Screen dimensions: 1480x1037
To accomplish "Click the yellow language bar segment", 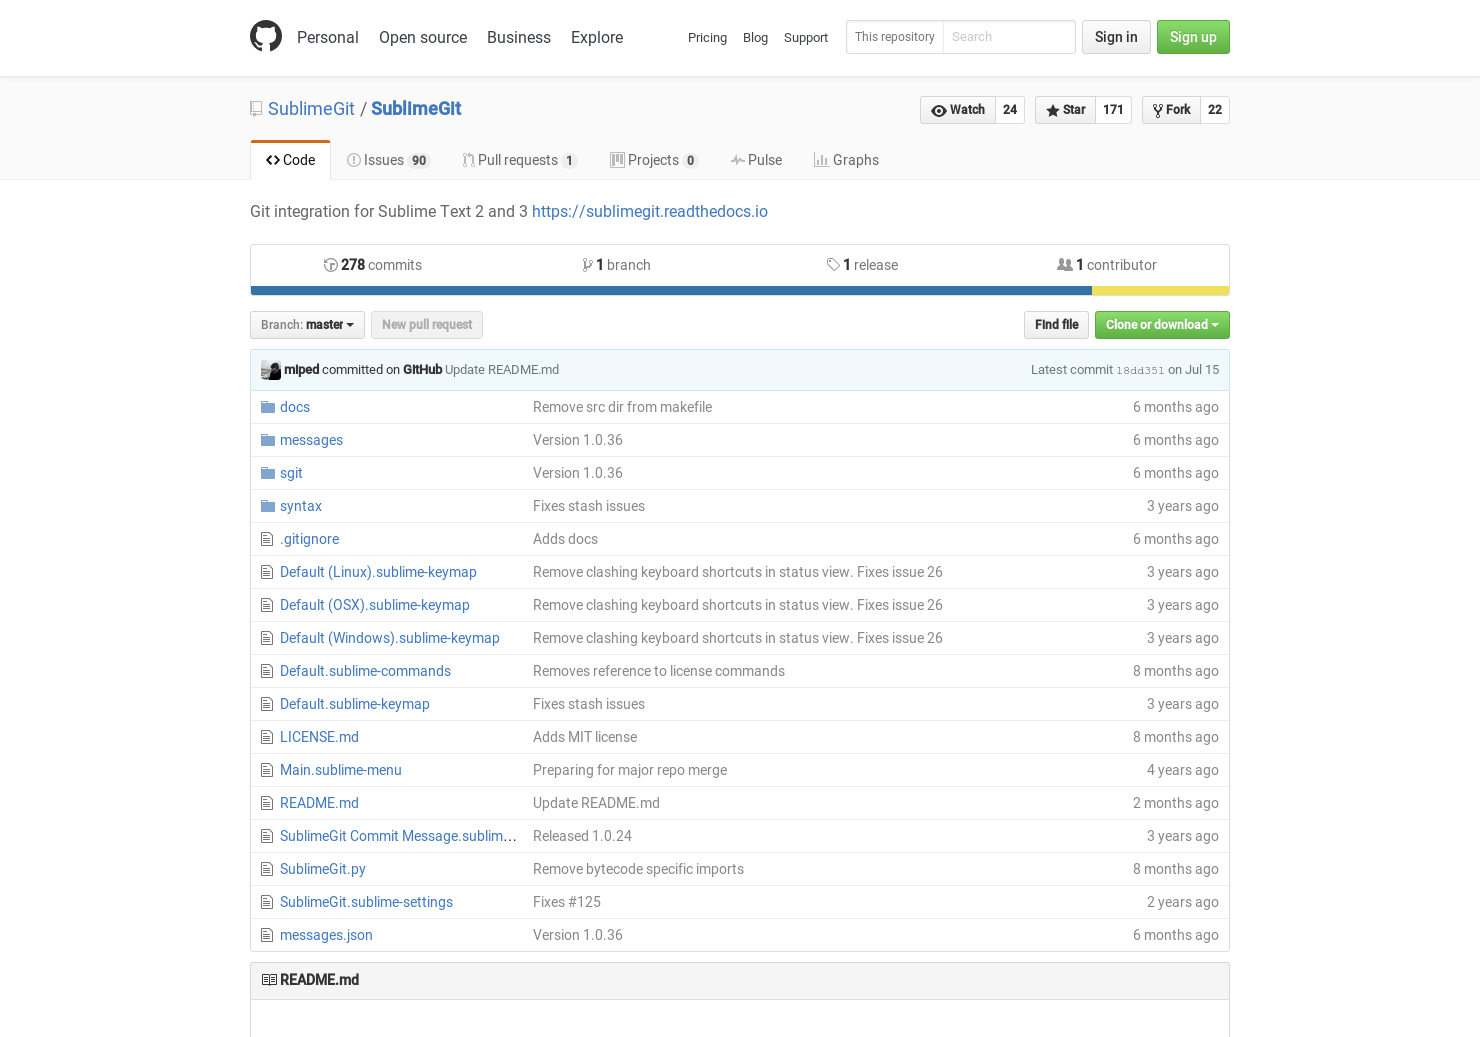I will click(x=1160, y=291).
